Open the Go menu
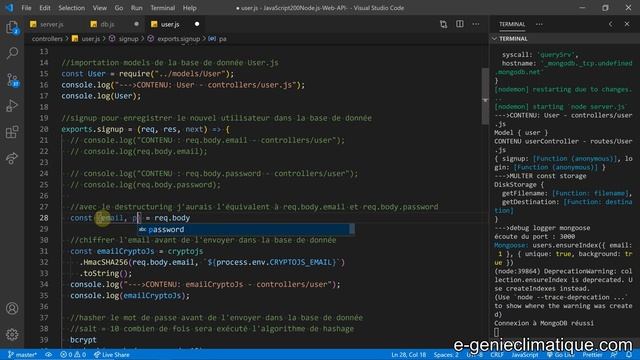 point(119,8)
